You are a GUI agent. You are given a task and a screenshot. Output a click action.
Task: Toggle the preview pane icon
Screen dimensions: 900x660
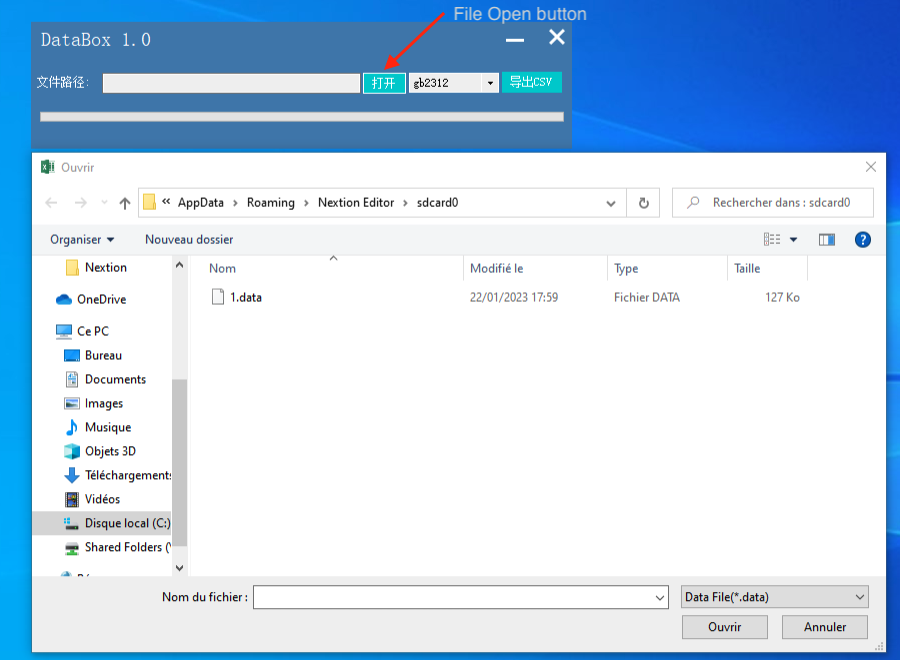(827, 239)
